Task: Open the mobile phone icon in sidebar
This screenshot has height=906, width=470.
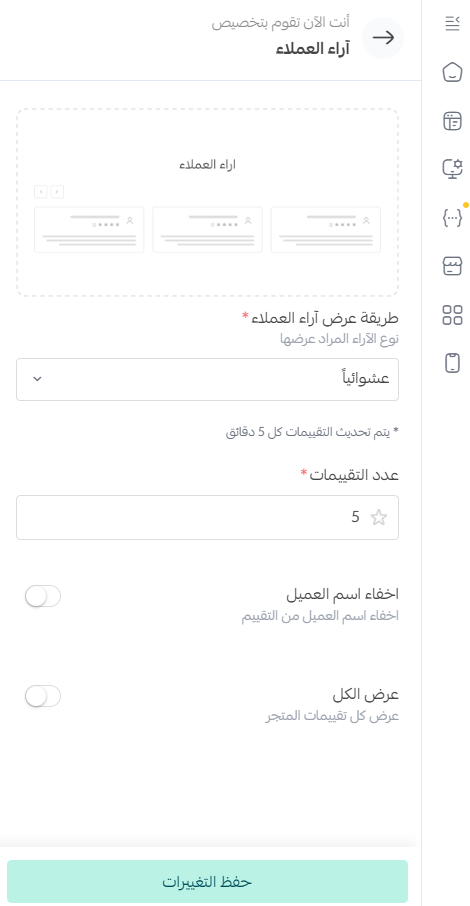Action: 452,363
